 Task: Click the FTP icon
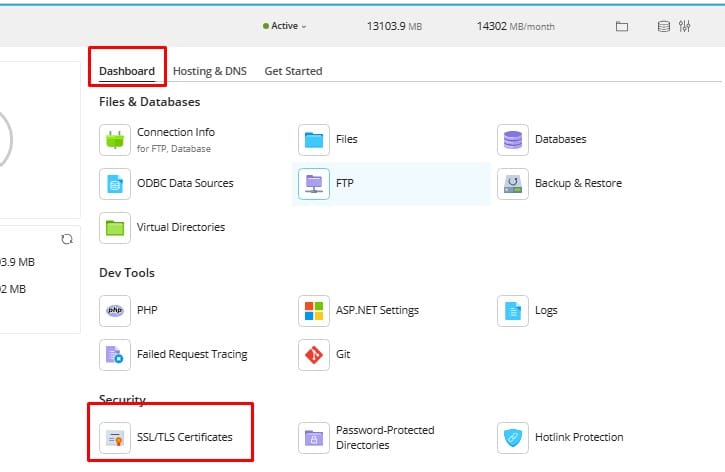[315, 184]
